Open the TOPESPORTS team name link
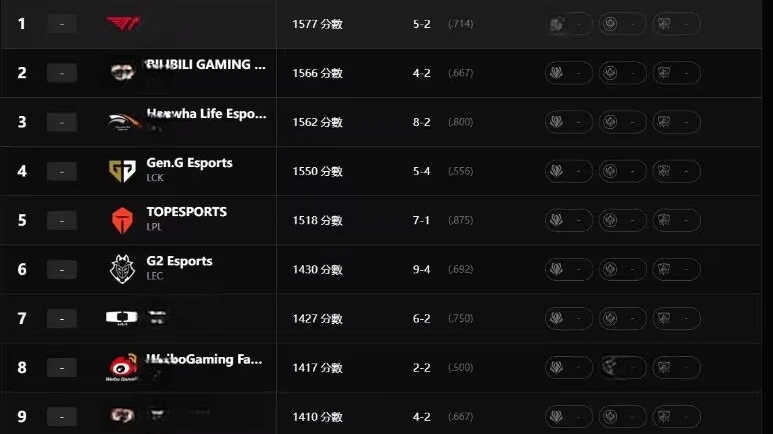773x434 pixels. click(186, 212)
